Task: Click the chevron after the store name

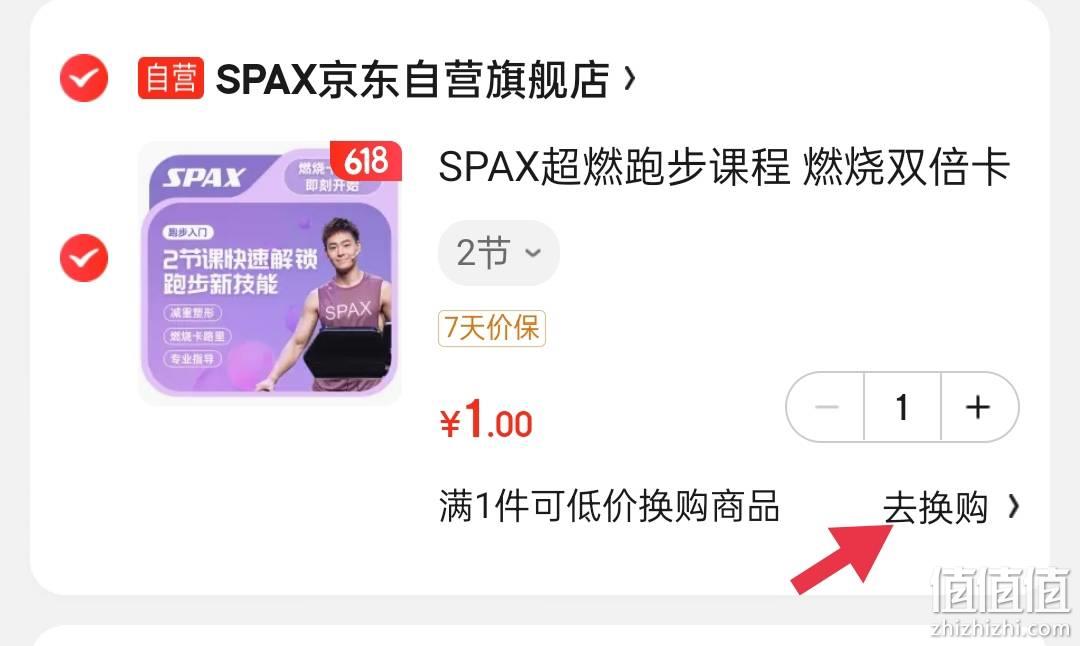Action: pyautogui.click(x=629, y=79)
